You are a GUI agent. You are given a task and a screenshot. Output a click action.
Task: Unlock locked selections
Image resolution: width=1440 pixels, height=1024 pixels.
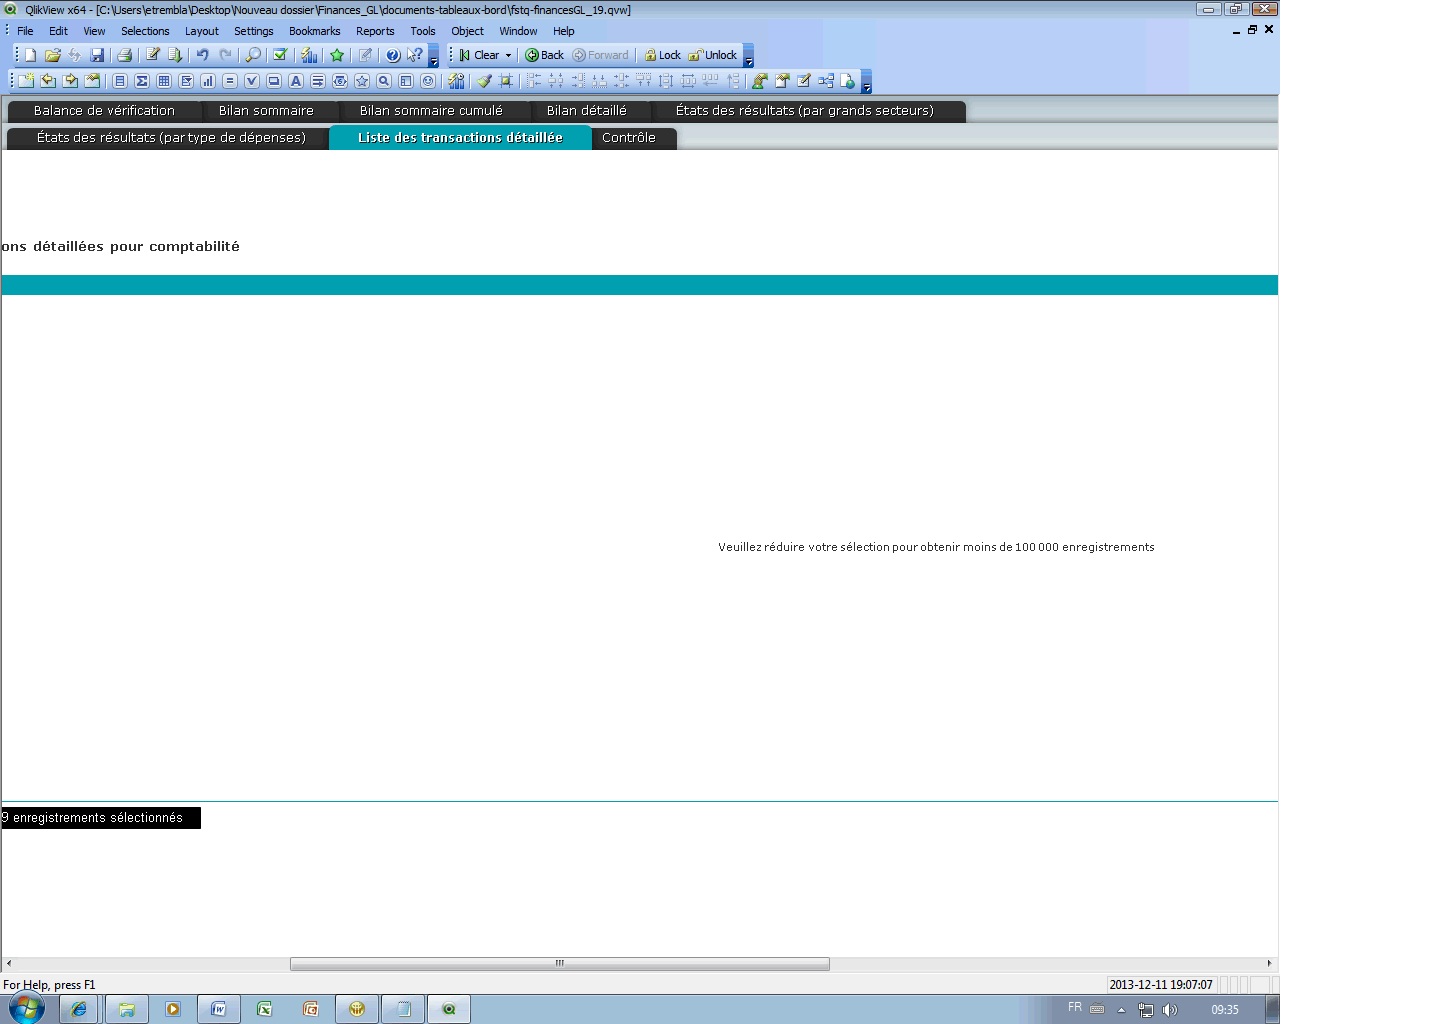713,55
